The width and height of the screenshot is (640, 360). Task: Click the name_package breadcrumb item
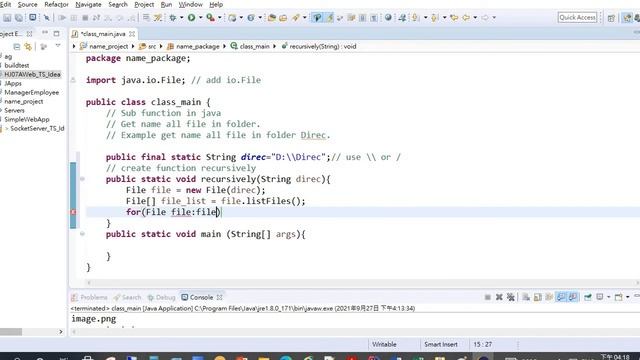coord(193,47)
